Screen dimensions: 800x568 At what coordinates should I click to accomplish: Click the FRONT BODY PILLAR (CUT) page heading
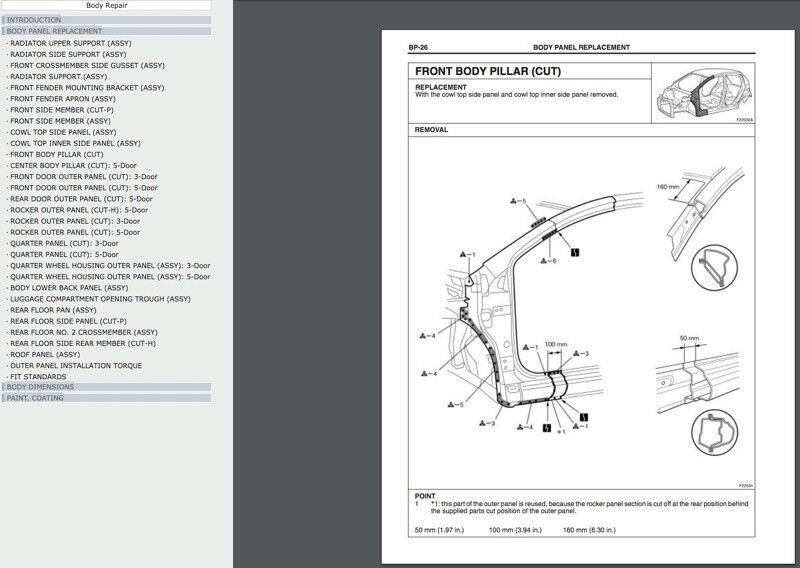(x=489, y=72)
